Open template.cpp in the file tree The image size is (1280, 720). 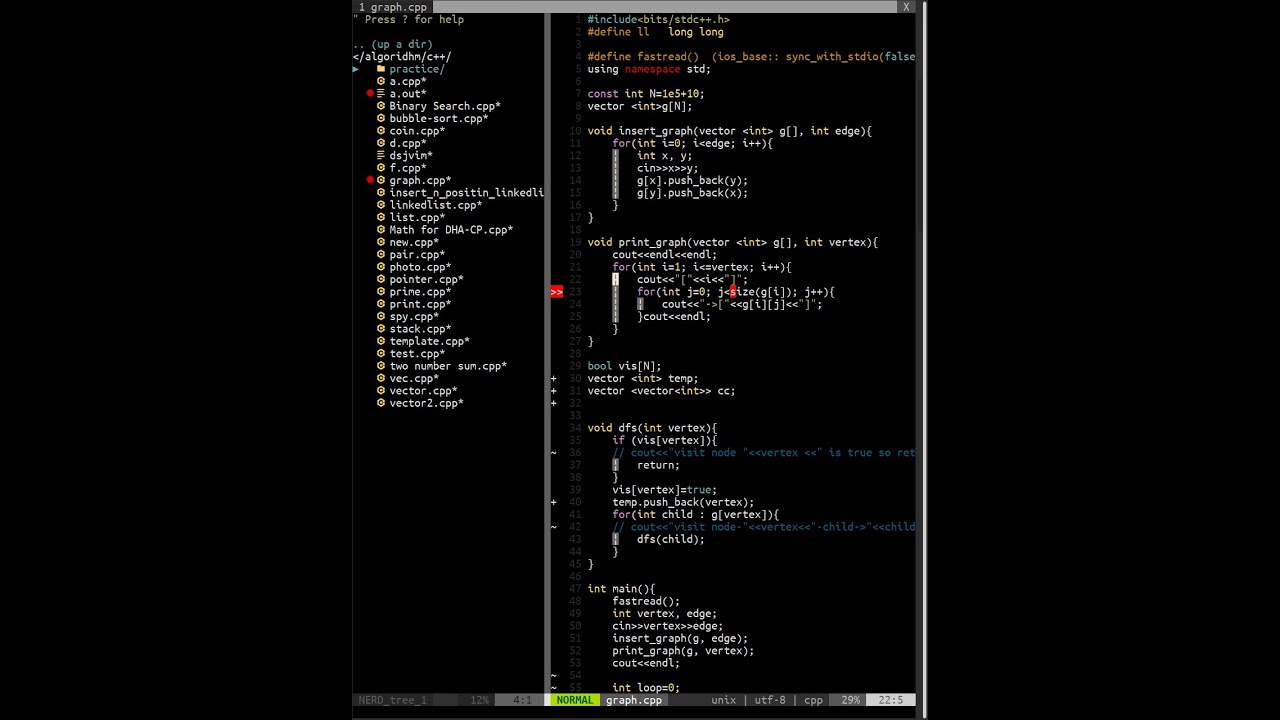(x=429, y=341)
